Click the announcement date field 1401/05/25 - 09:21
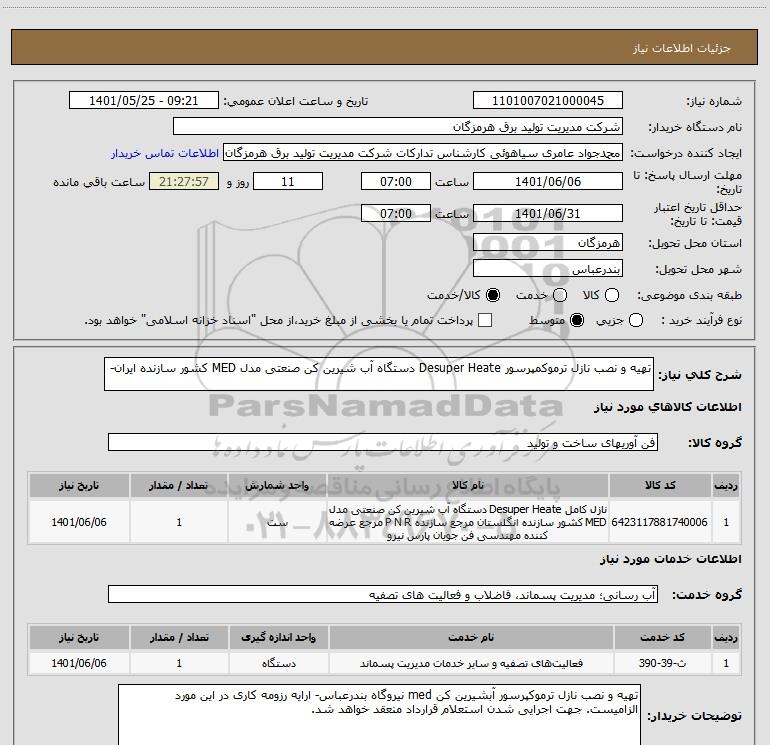The height and width of the screenshot is (745, 770). click(143, 100)
